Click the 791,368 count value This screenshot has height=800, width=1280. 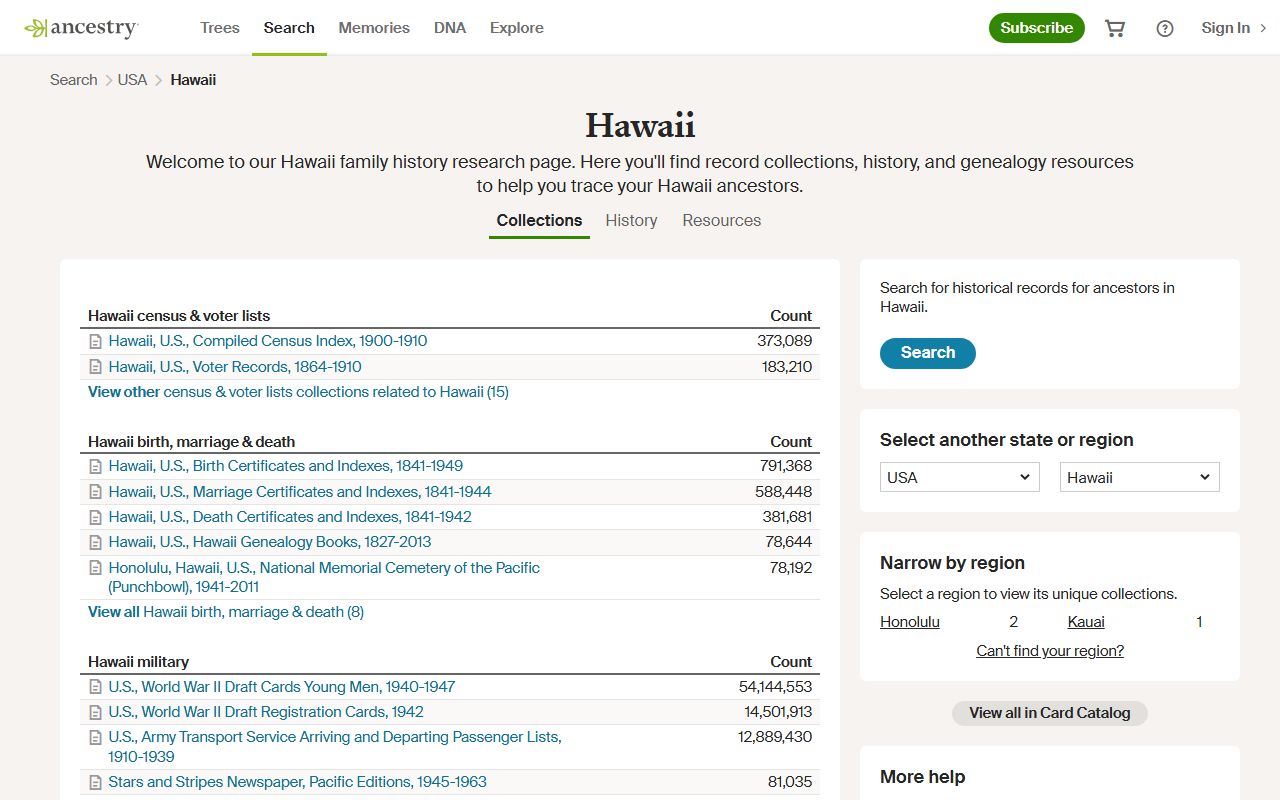786,466
